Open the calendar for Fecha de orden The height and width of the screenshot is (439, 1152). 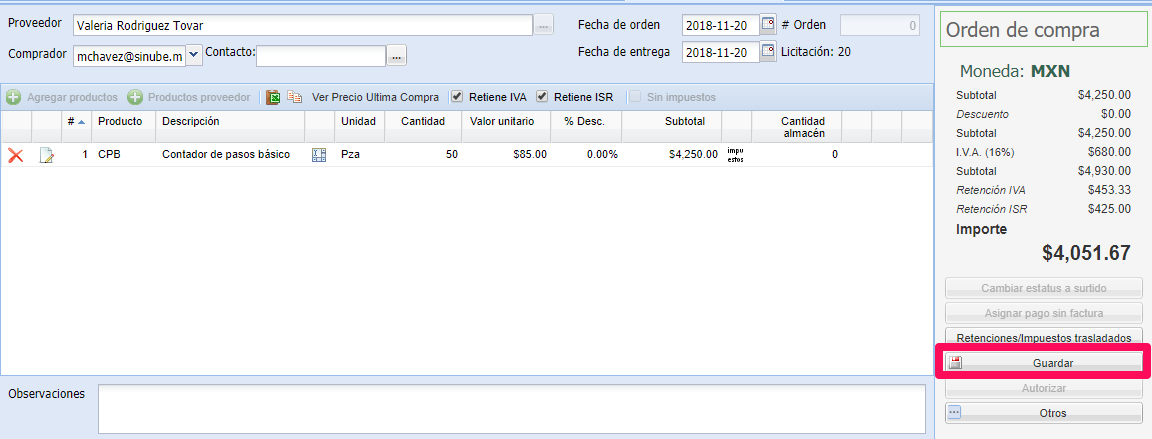point(768,25)
